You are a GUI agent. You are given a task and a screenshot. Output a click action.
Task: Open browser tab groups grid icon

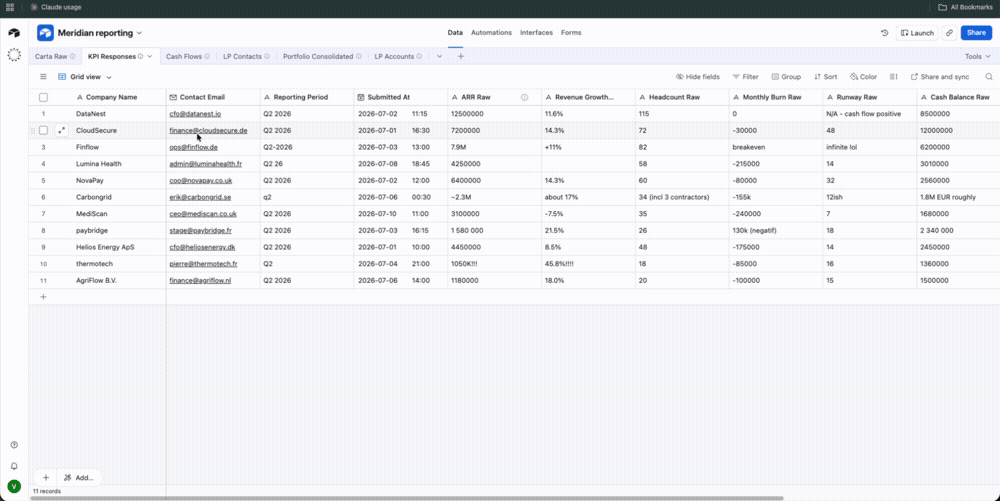(10, 7)
